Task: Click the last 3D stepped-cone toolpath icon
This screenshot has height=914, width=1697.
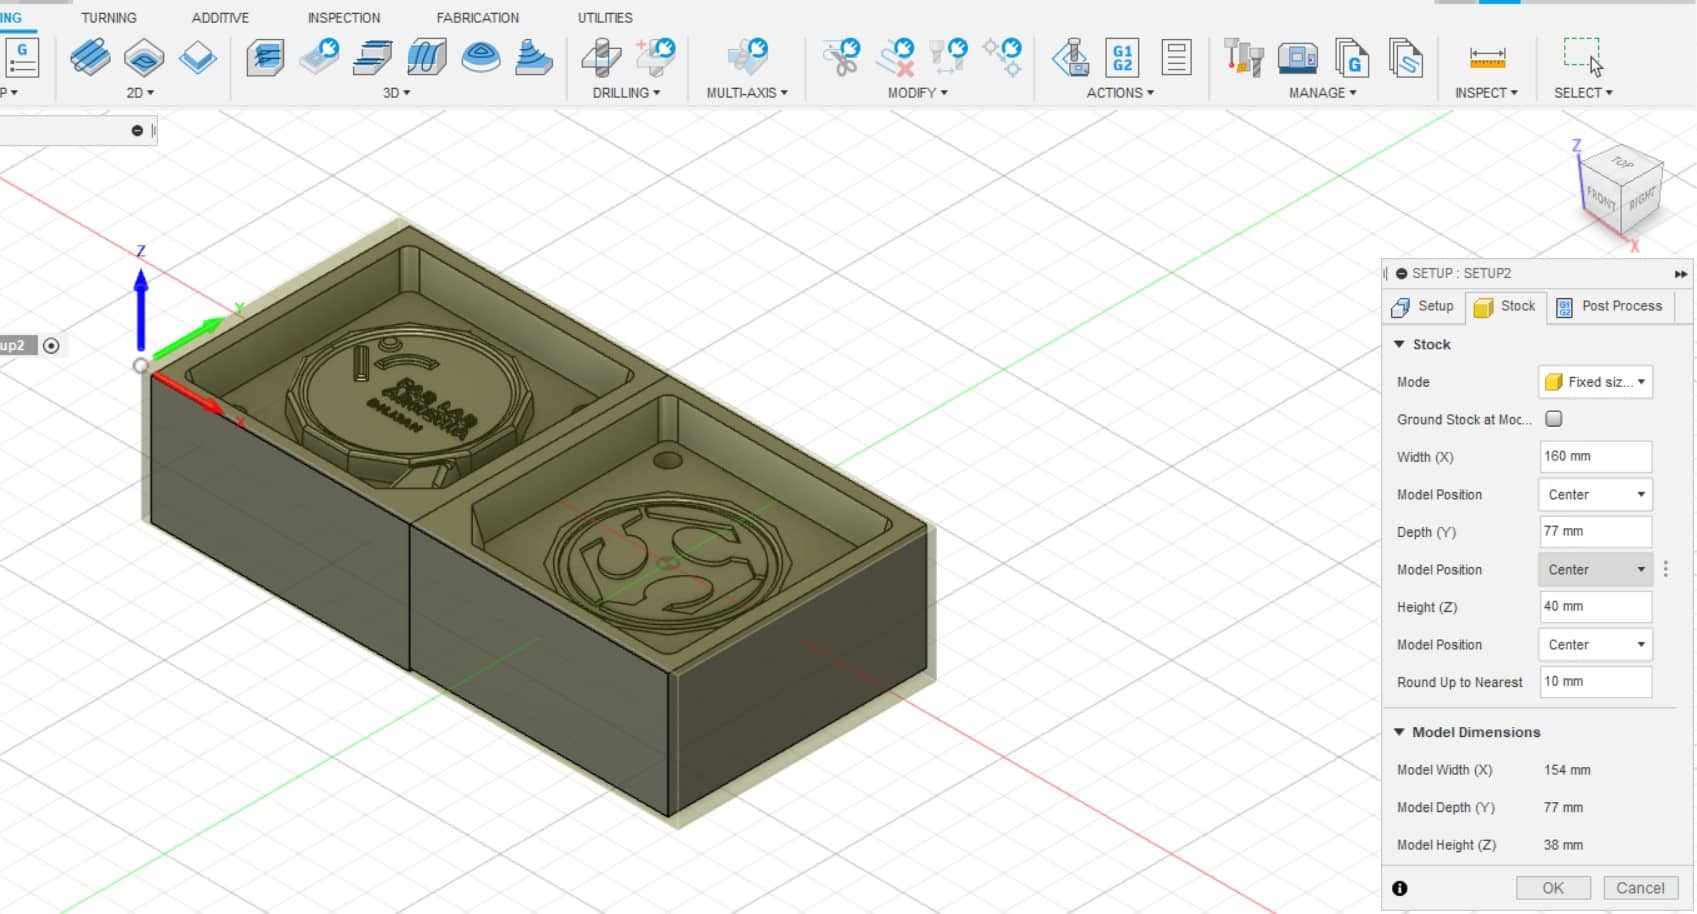Action: [x=534, y=57]
